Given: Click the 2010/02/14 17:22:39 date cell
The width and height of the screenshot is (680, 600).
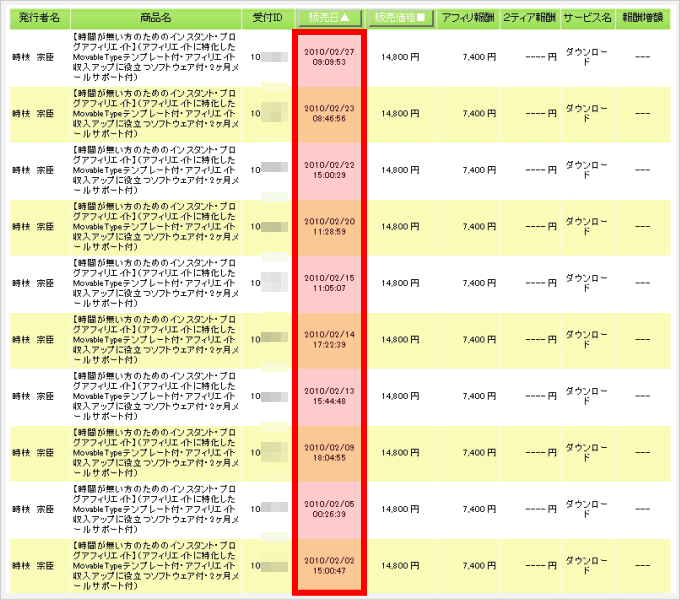Looking at the screenshot, I should [x=329, y=339].
